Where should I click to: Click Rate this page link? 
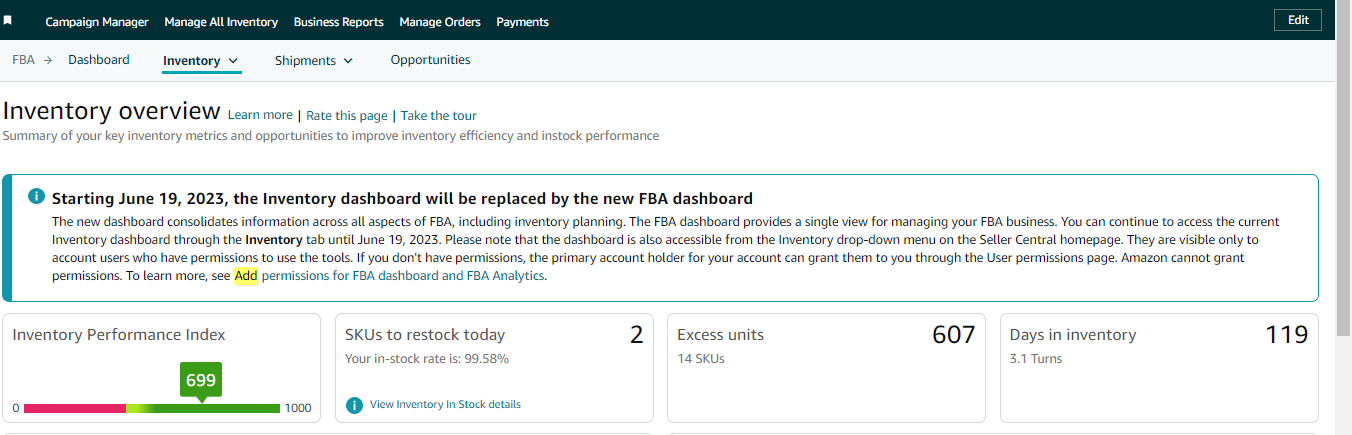(347, 116)
